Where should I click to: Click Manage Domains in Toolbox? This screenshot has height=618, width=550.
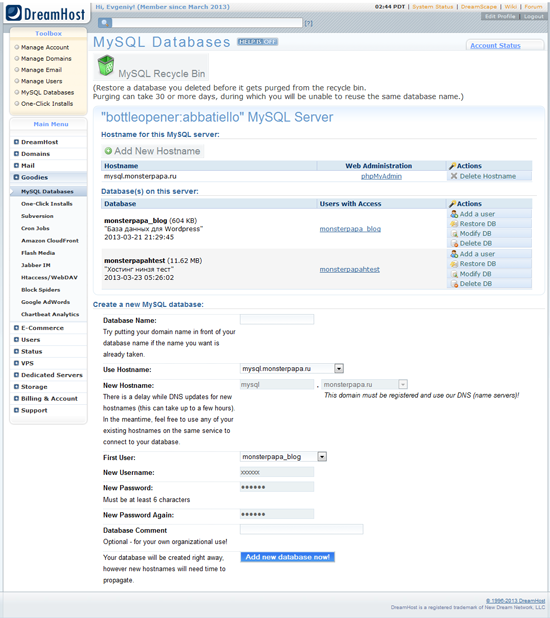pos(46,59)
